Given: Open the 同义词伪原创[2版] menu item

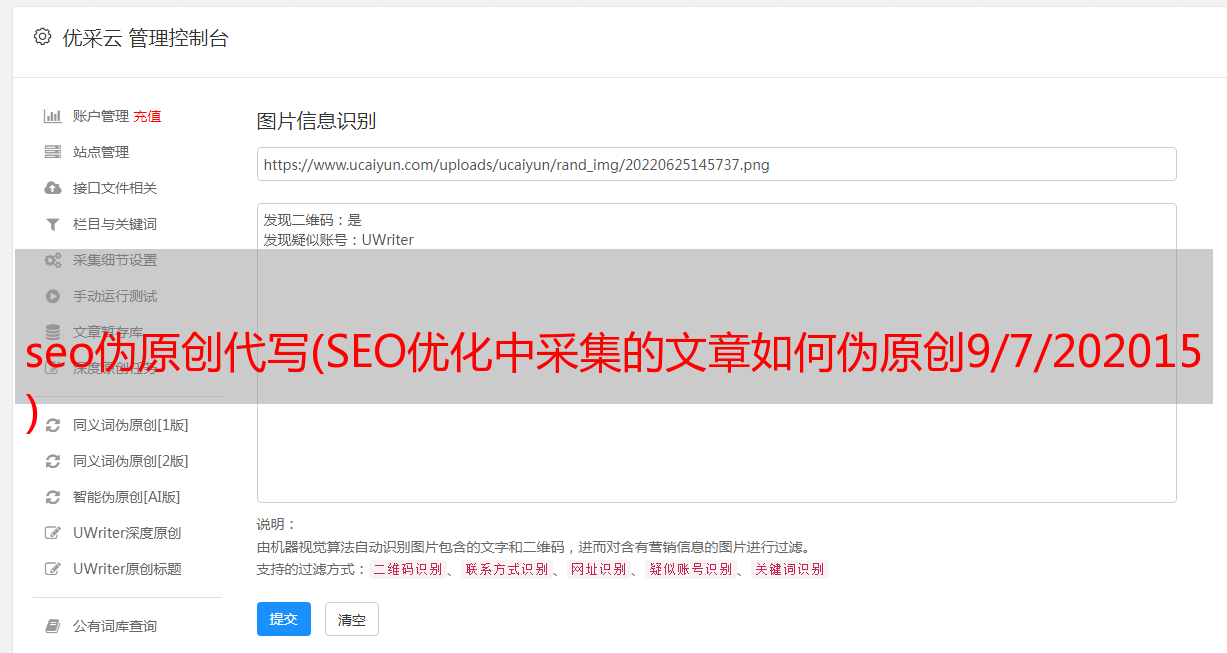Looking at the screenshot, I should (x=131, y=461).
